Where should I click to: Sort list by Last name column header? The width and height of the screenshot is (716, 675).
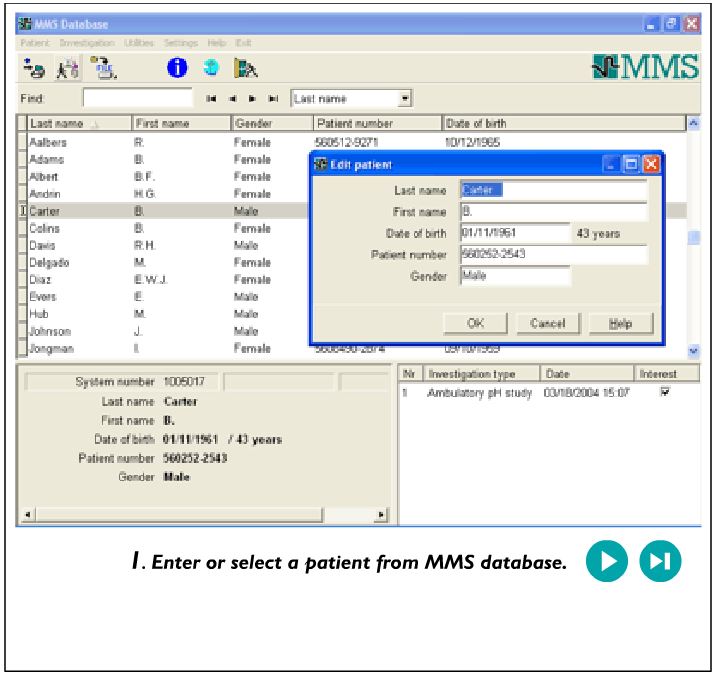click(70, 124)
